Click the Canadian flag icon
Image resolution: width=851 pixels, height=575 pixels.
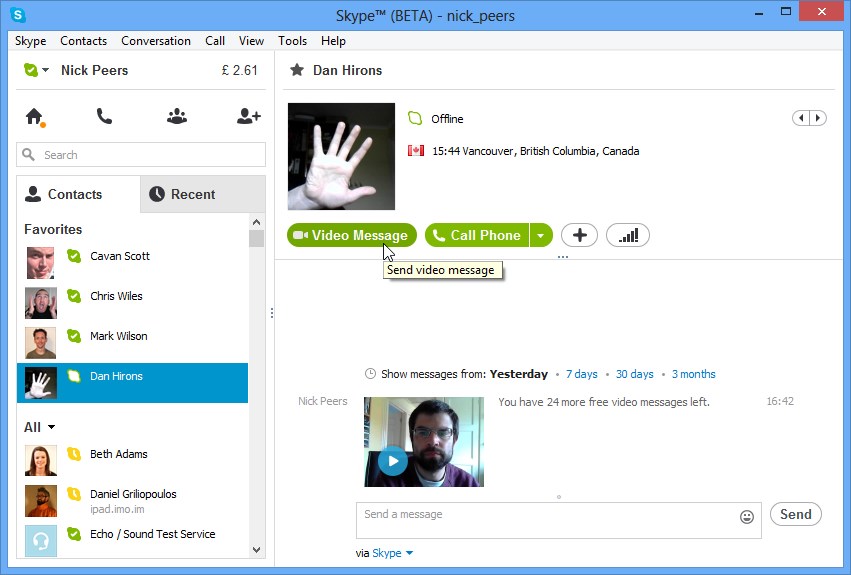[416, 150]
